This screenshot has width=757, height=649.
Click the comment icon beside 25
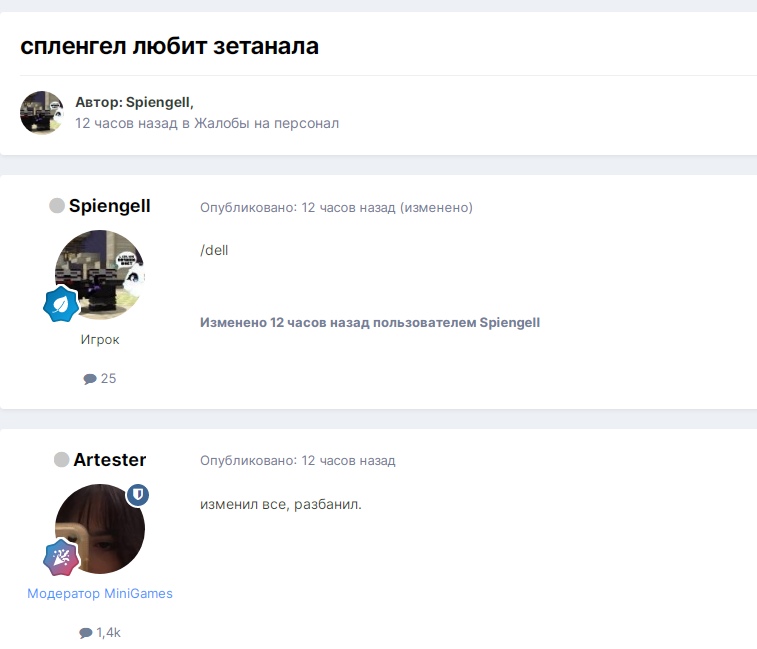click(90, 379)
